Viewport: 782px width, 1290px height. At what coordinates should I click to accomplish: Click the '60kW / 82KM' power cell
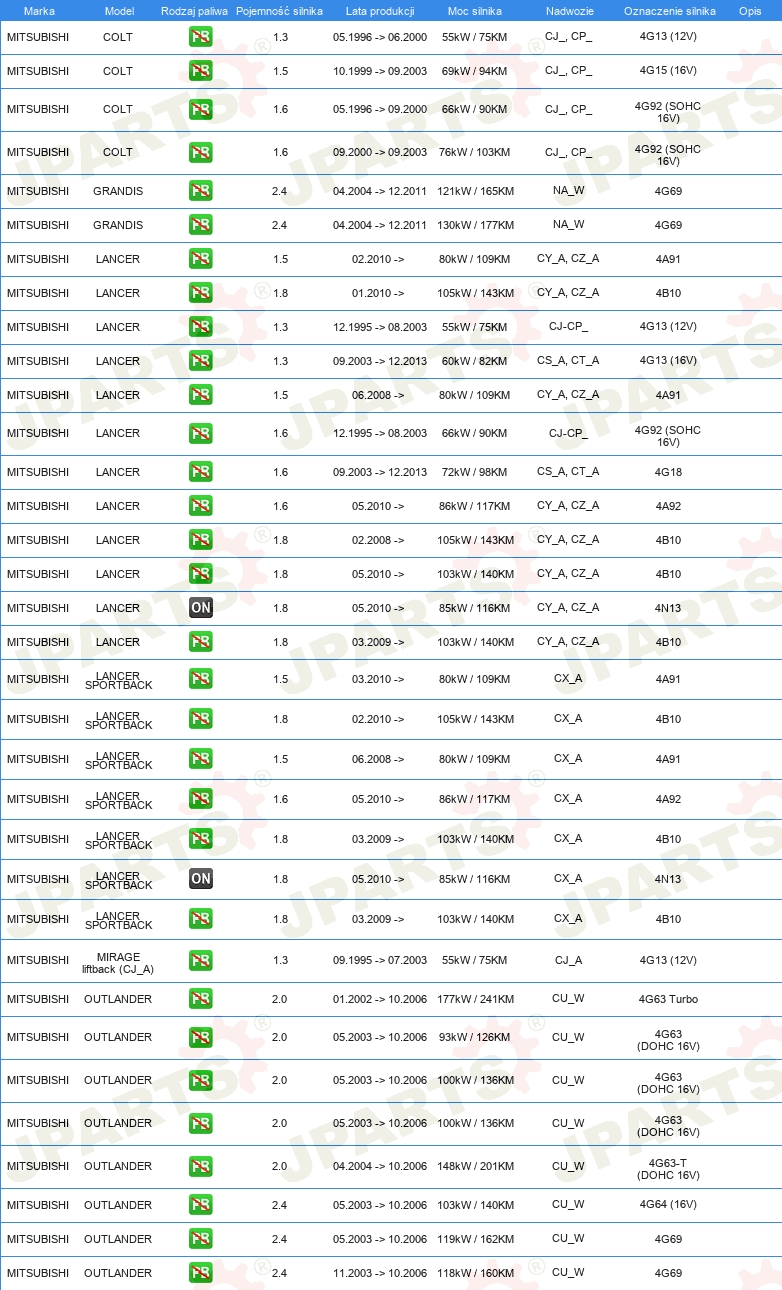[476, 361]
